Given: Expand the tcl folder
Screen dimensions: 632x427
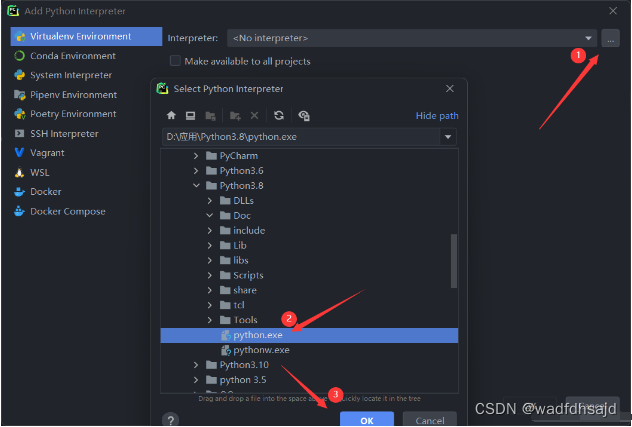Looking at the screenshot, I should click(x=210, y=305).
